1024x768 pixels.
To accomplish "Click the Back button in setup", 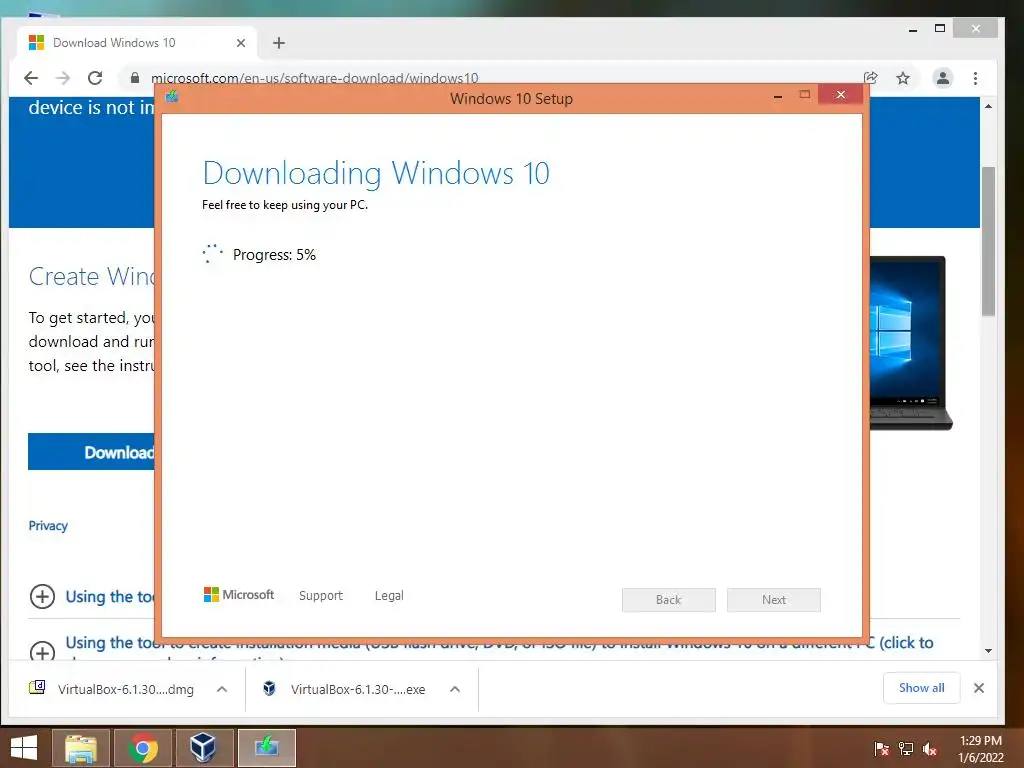I will pos(669,600).
